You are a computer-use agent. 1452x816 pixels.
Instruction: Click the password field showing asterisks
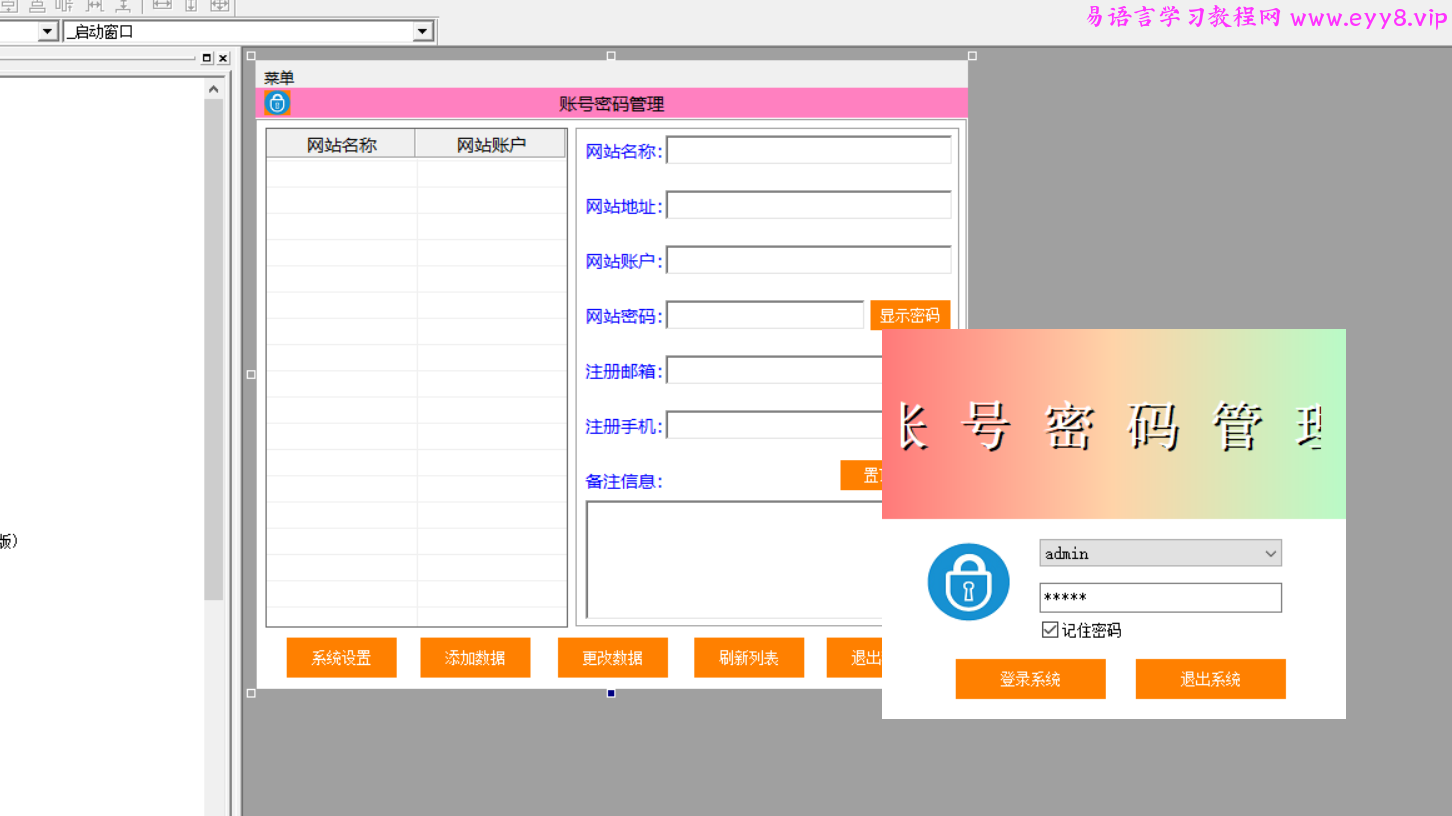[1160, 597]
